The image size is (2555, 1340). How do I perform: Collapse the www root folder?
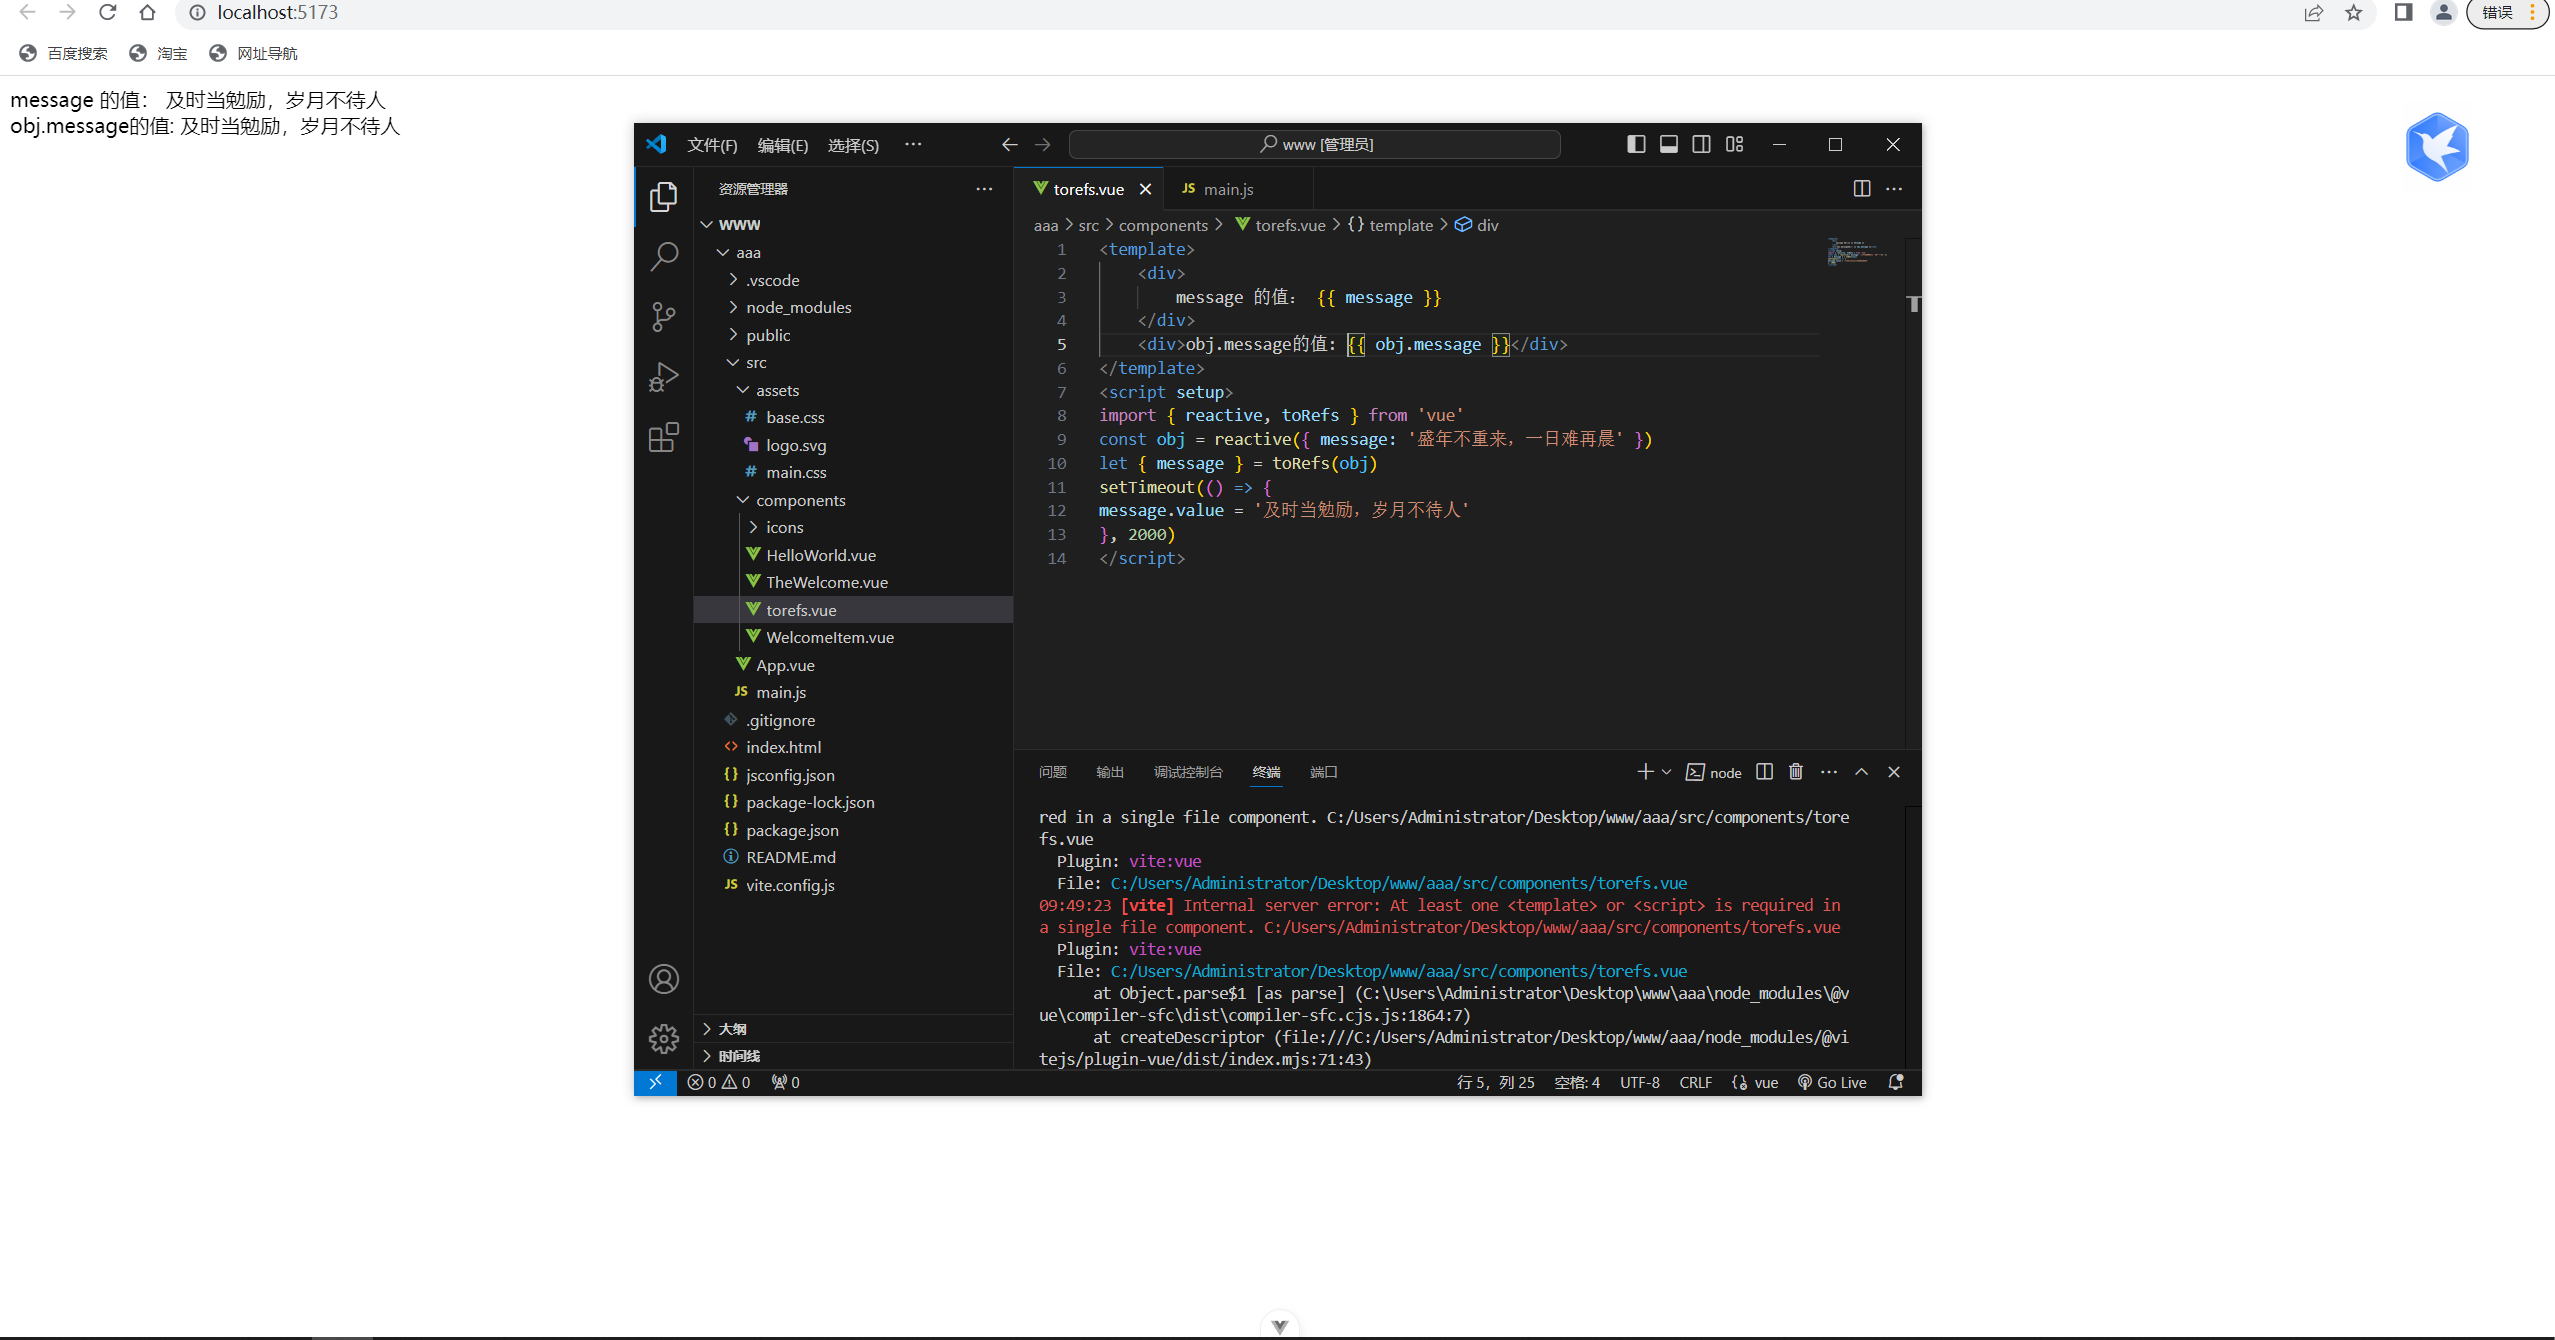707,225
